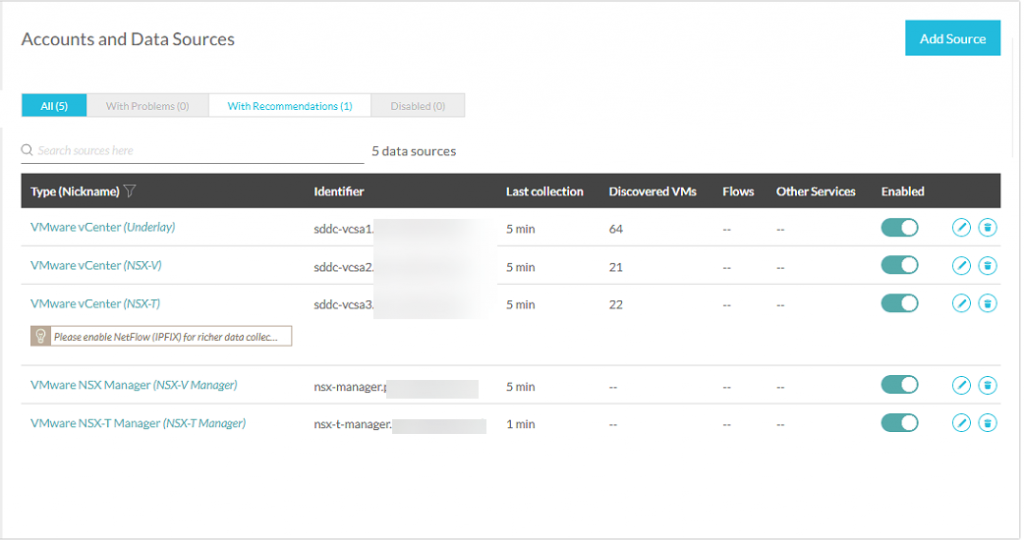Show the Disabled (0) tab

pos(418,106)
